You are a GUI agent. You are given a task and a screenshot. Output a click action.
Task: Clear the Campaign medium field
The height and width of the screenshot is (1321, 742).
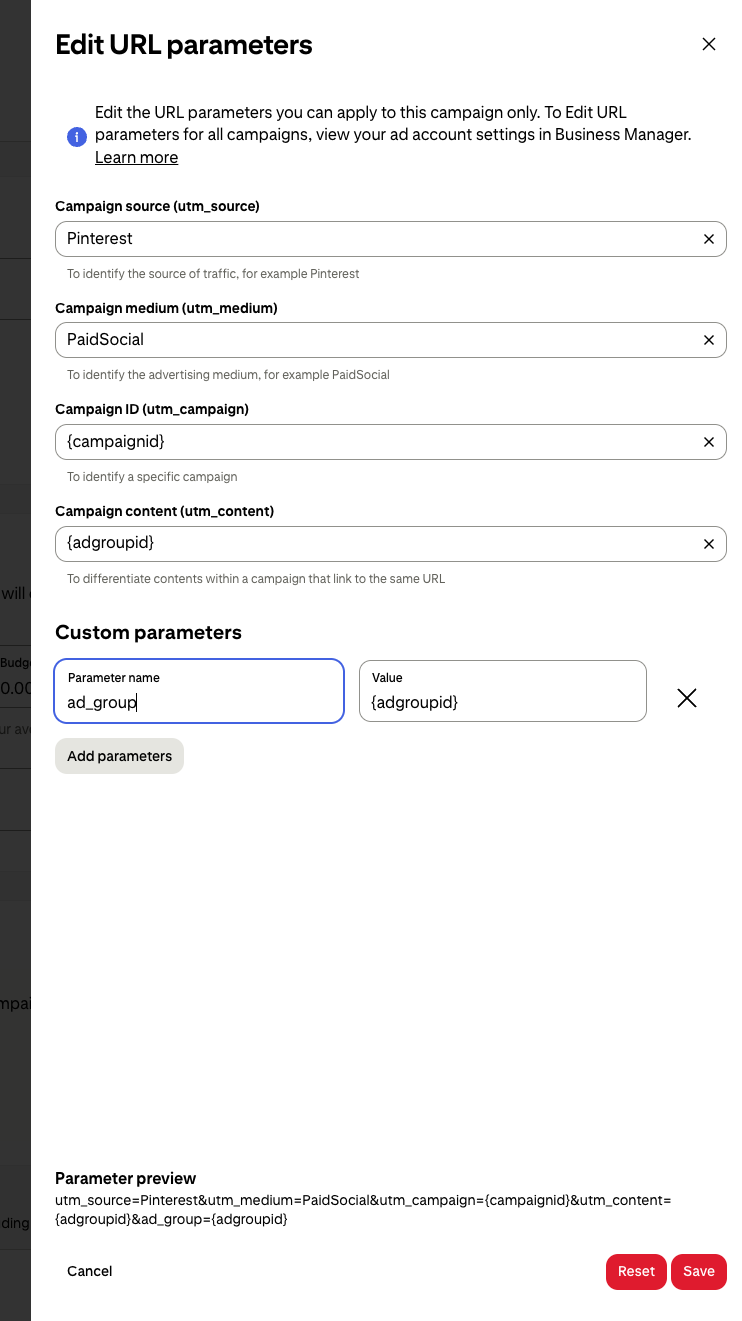(709, 340)
